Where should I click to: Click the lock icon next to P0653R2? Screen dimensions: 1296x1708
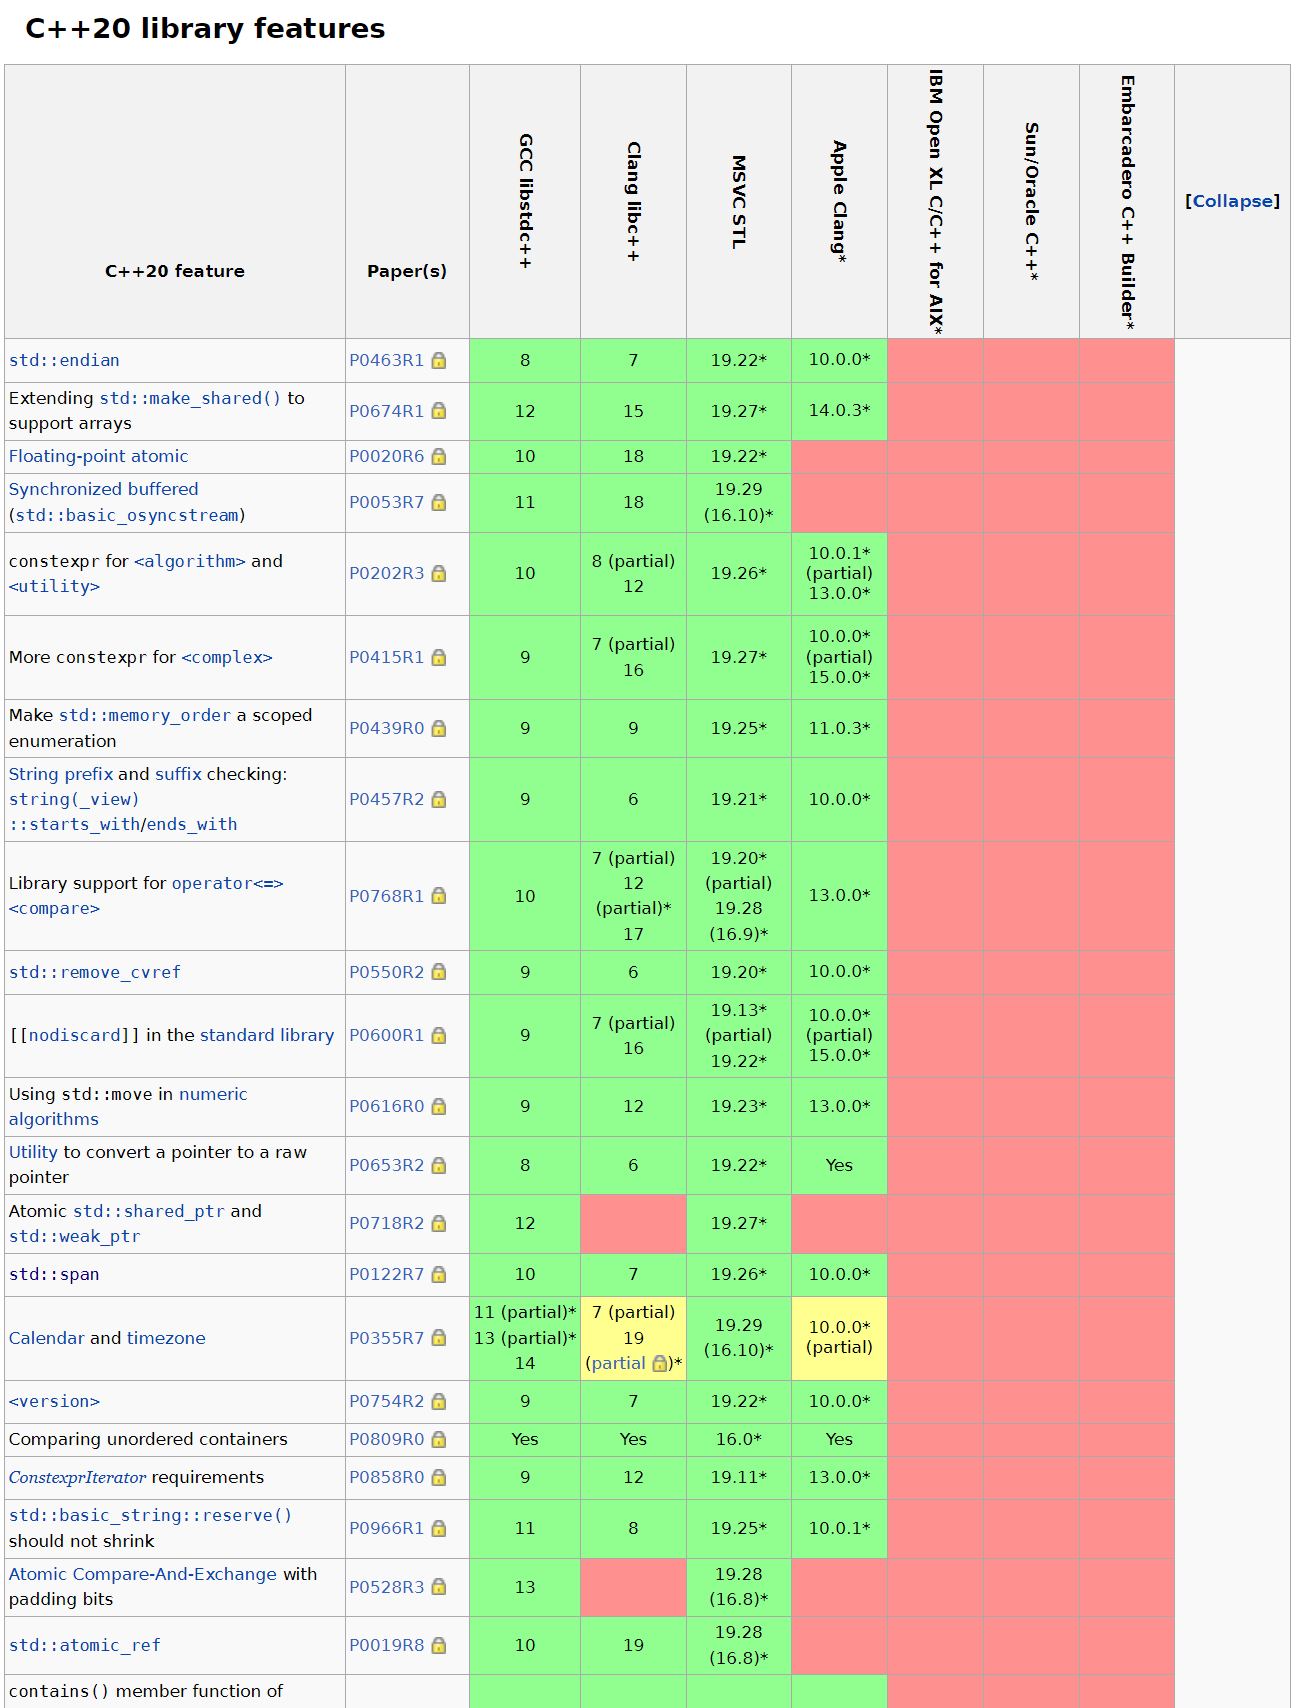click(x=438, y=1166)
